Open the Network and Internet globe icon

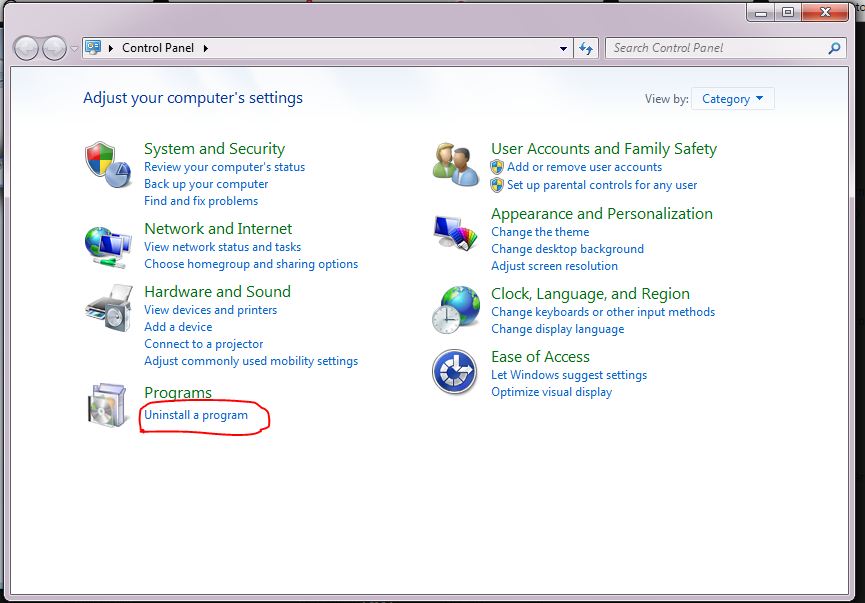click(108, 247)
